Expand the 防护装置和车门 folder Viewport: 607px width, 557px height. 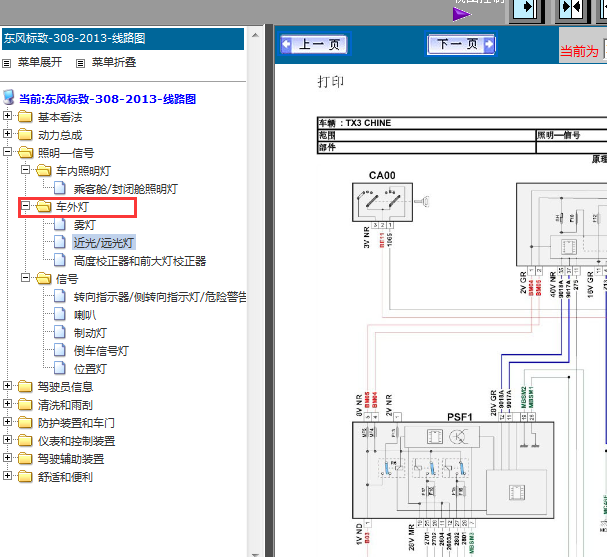pyautogui.click(x=7, y=422)
